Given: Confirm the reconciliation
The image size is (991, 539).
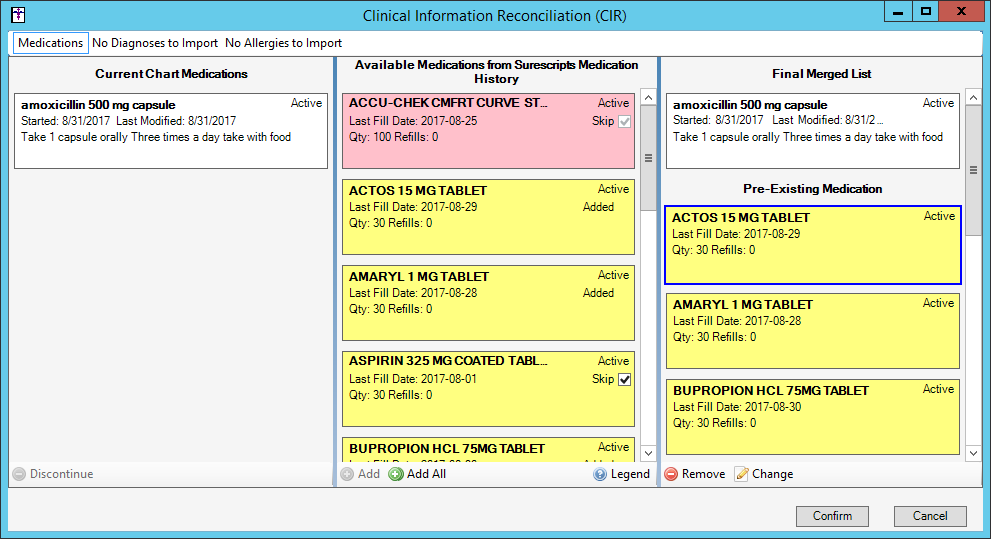Looking at the screenshot, I should click(x=832, y=516).
